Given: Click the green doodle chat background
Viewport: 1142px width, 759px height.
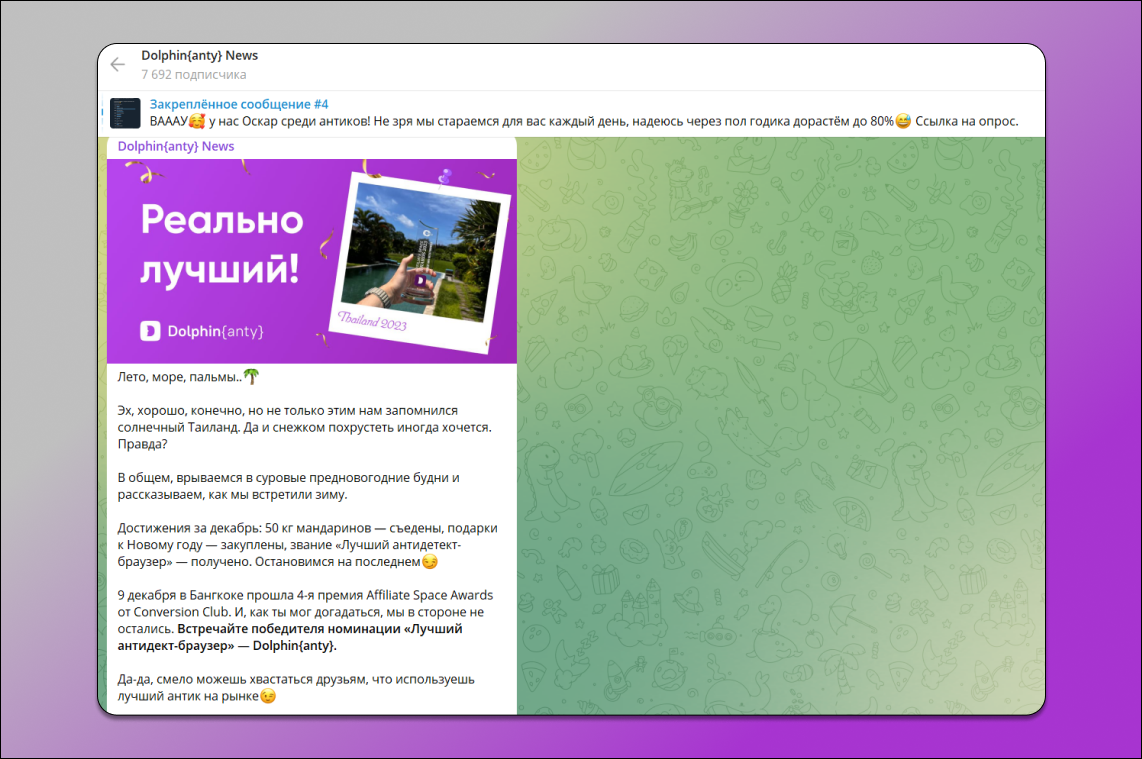Looking at the screenshot, I should coord(780,400).
